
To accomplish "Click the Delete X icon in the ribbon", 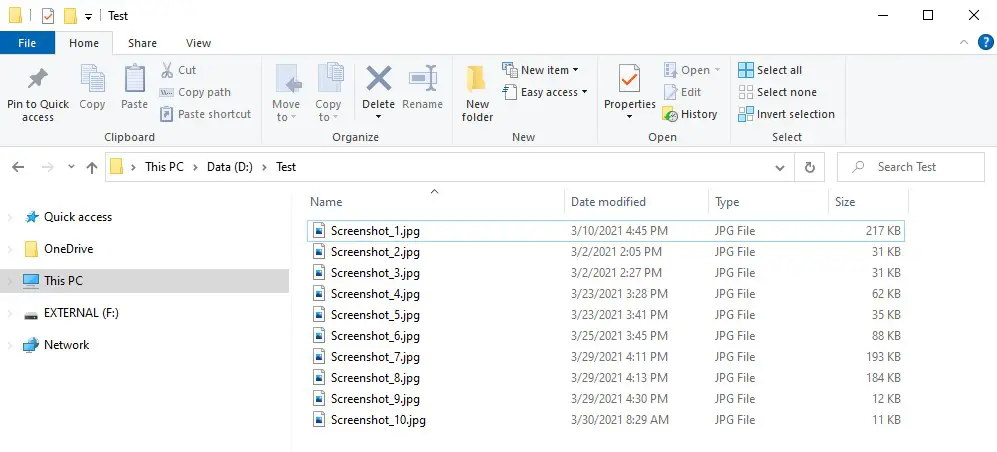I will [x=378, y=79].
